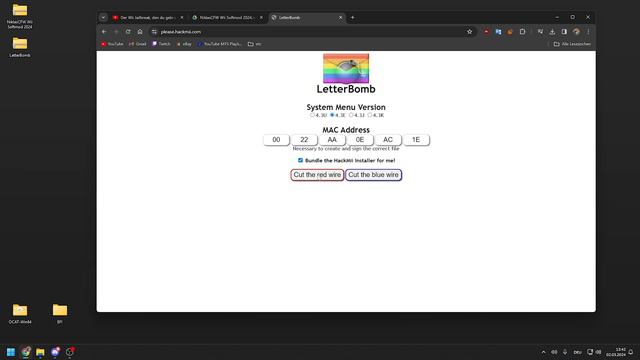Open the YouTube MP3 Playlist bookmark
Viewport: 640px width, 360px height.
click(x=220, y=44)
